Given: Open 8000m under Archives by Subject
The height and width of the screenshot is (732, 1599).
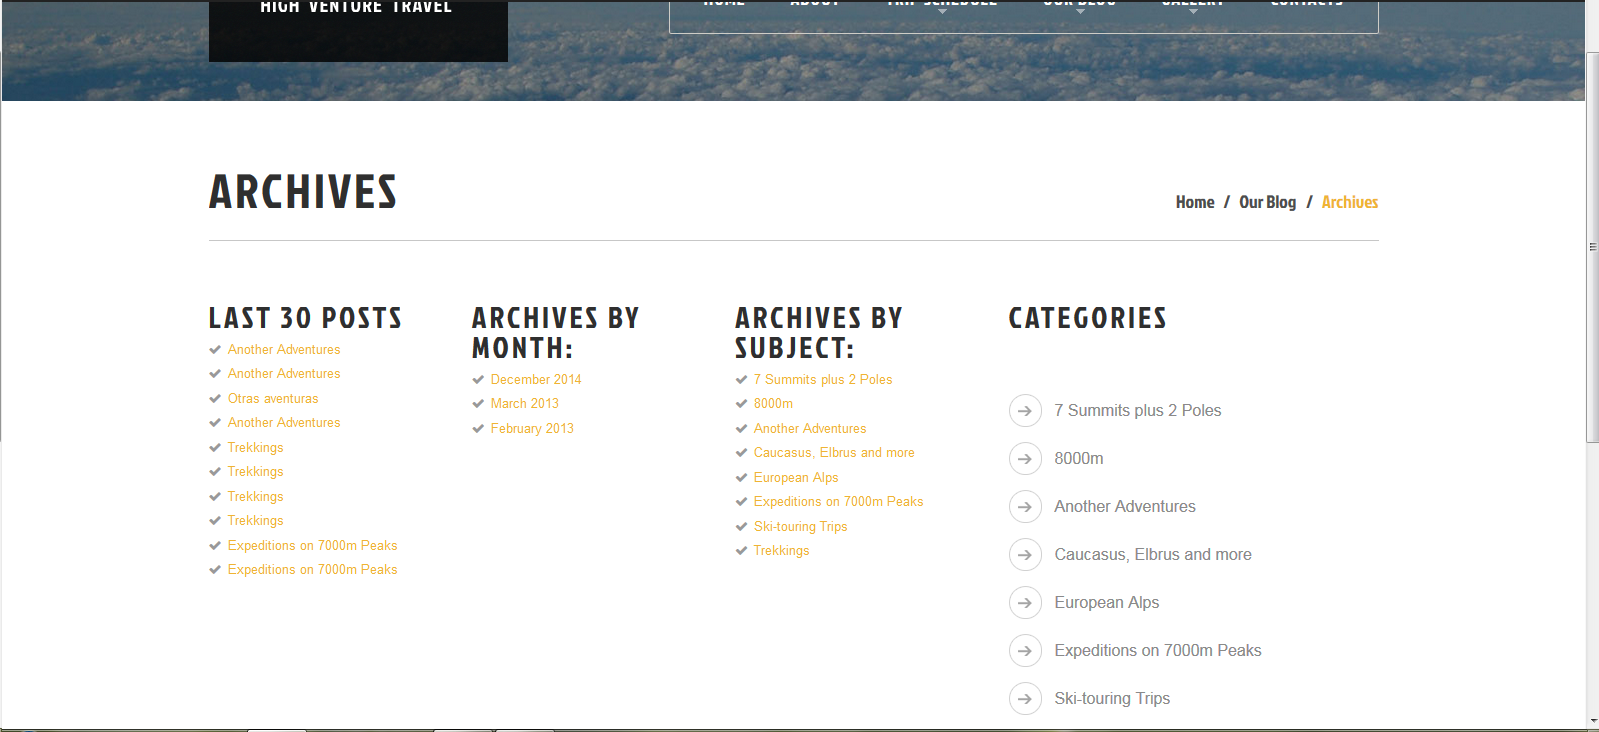Looking at the screenshot, I should tap(773, 403).
